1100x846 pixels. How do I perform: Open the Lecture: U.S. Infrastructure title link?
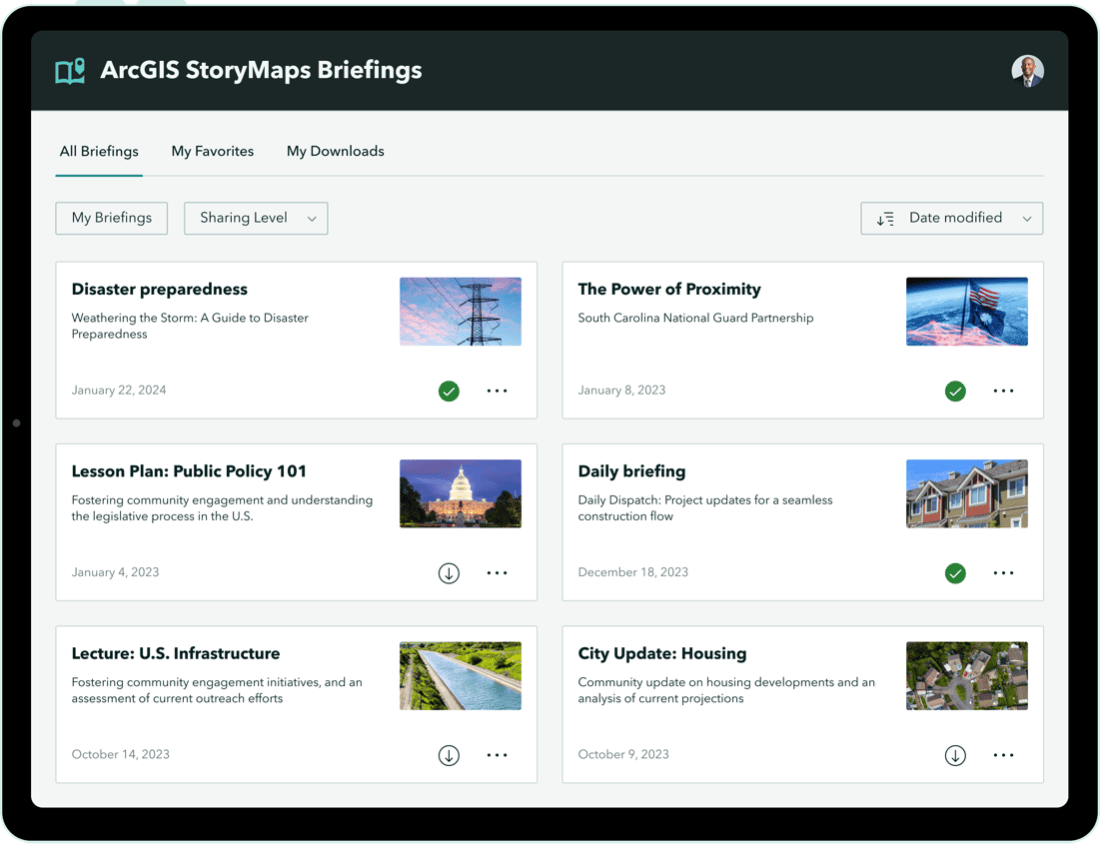pos(175,653)
